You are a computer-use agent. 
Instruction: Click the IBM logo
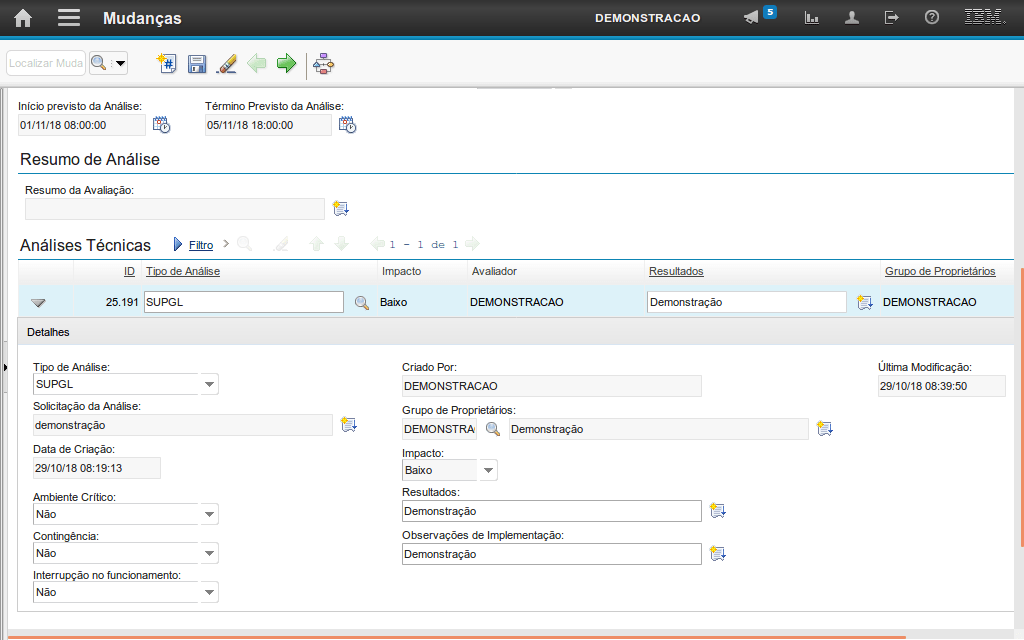click(985, 17)
